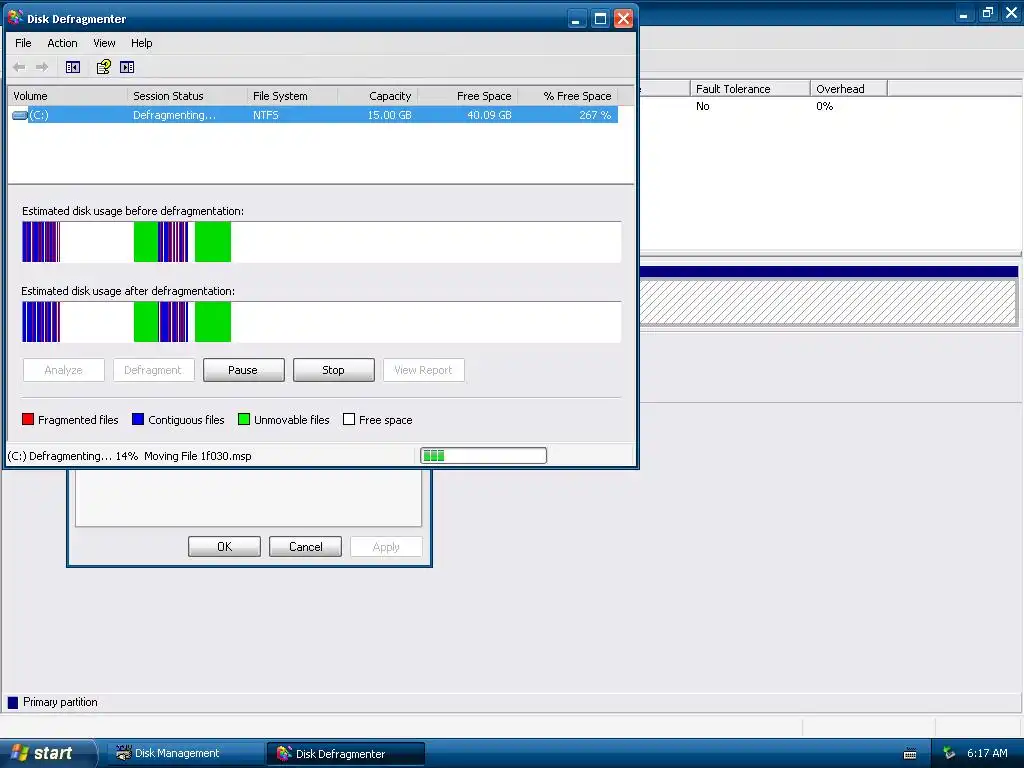Click the Overhead column in Disk Management
This screenshot has width=1024, height=768.
coord(848,89)
